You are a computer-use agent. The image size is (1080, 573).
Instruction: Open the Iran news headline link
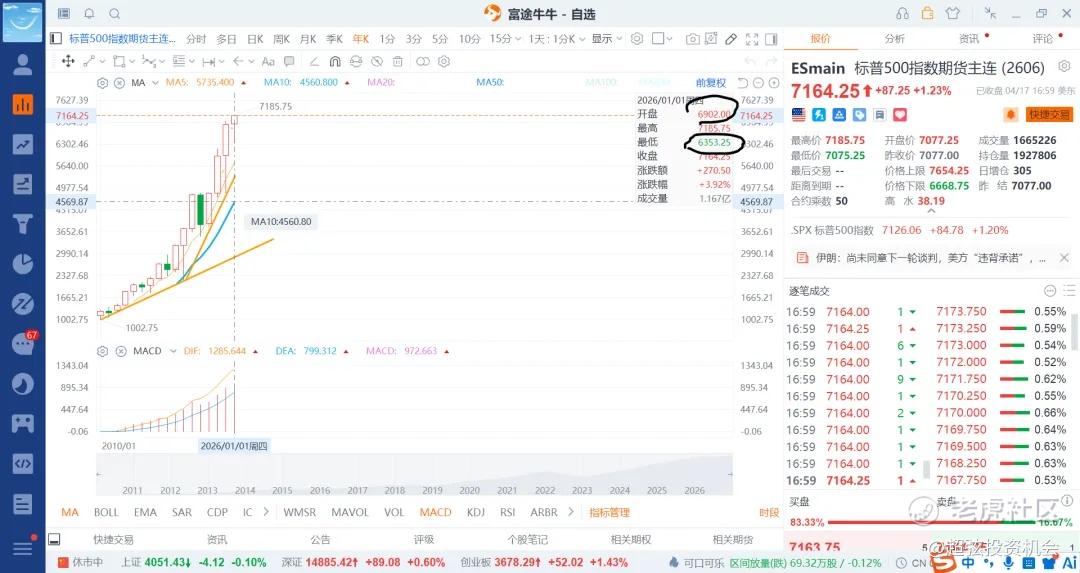(931, 258)
